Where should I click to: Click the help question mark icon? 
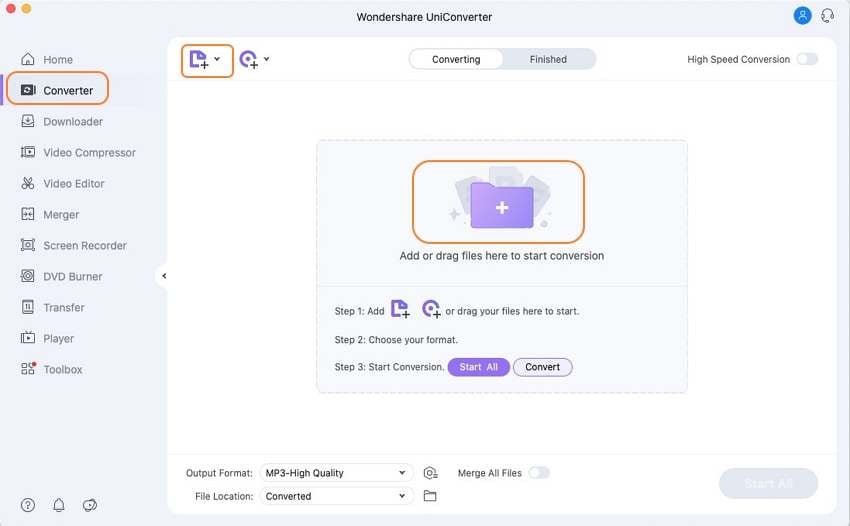(x=28, y=505)
